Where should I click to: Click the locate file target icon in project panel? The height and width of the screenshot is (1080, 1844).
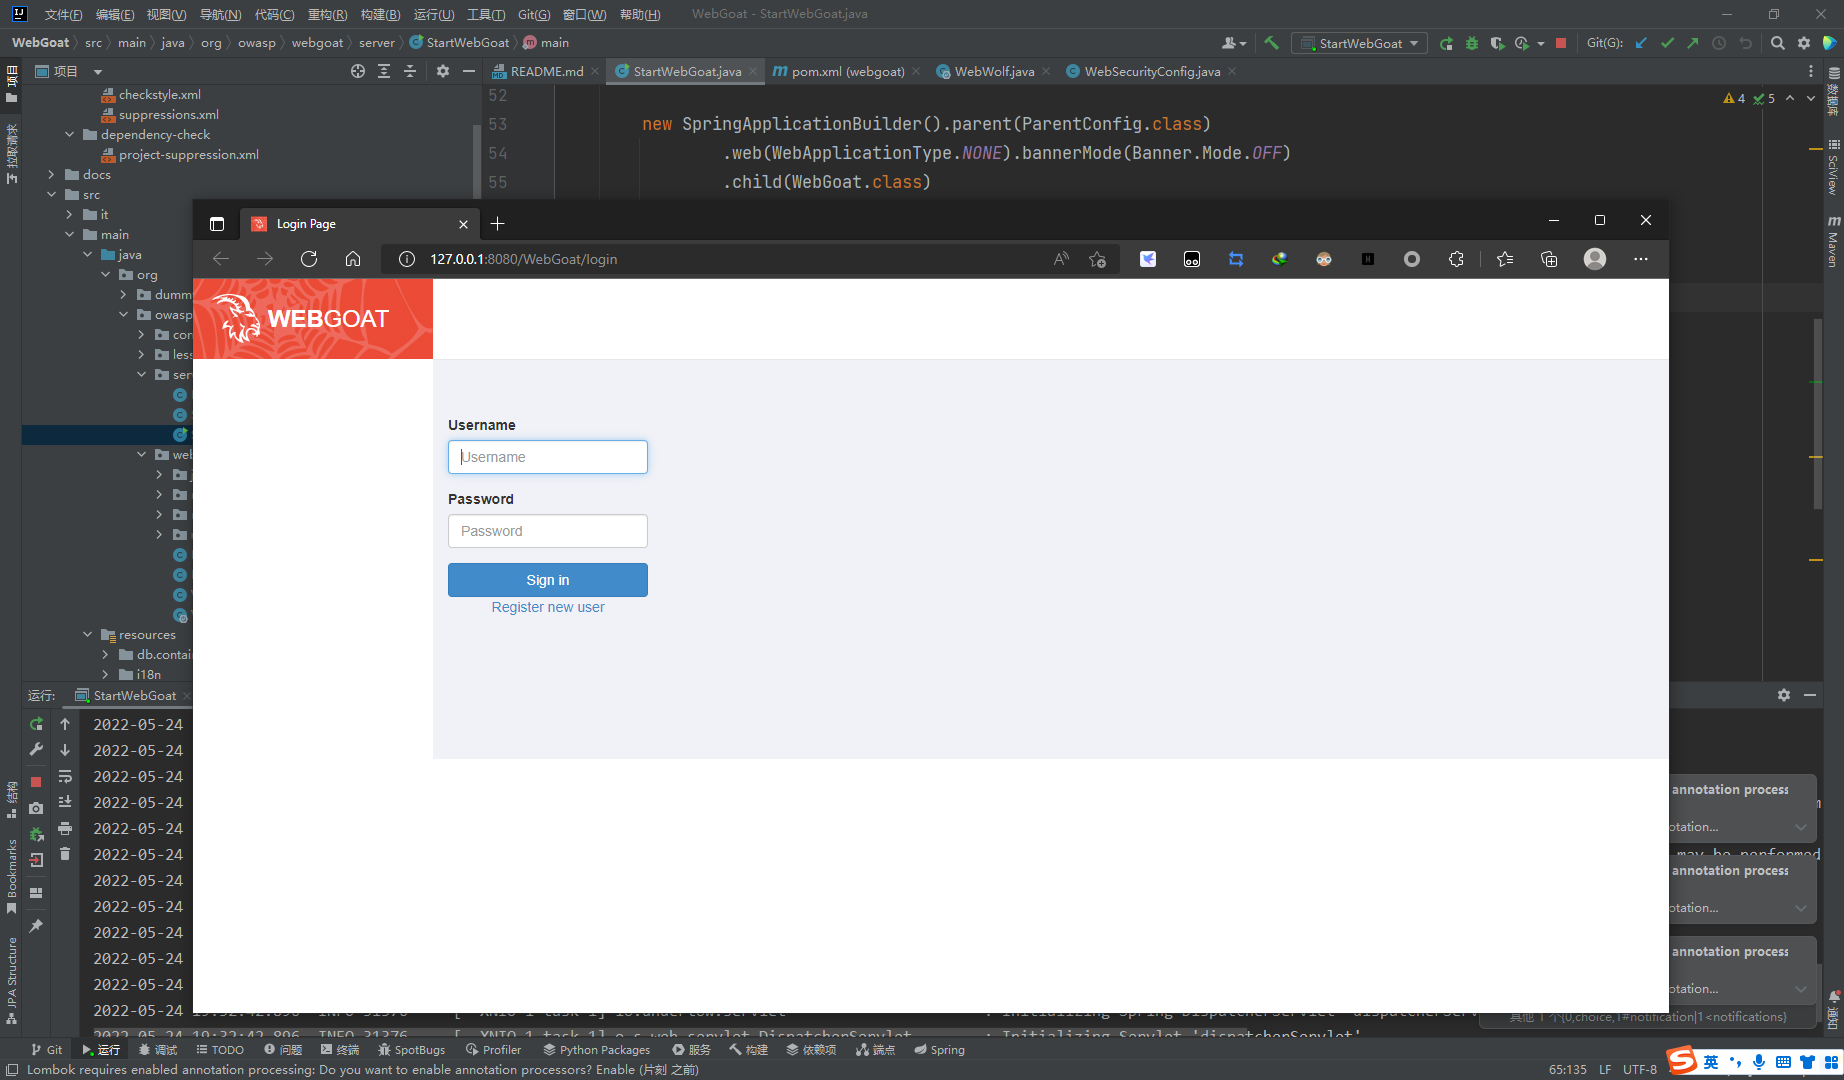click(x=358, y=71)
